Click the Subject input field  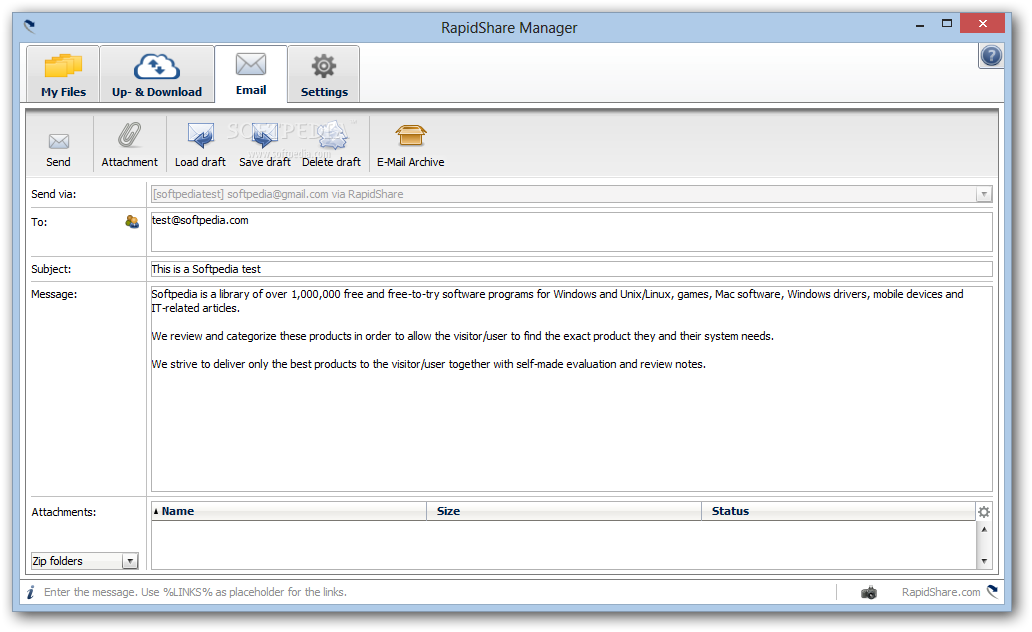click(571, 269)
